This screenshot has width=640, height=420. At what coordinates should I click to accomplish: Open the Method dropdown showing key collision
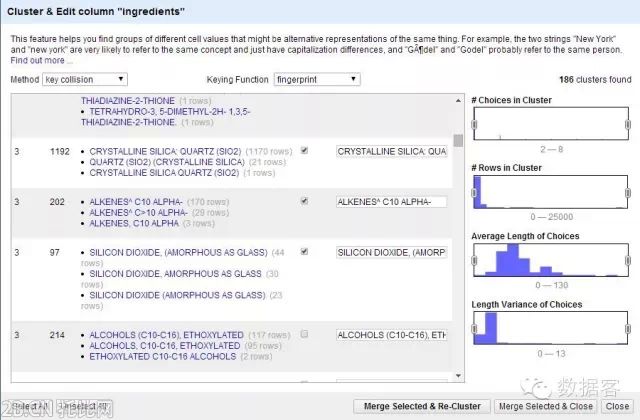[x=85, y=79]
